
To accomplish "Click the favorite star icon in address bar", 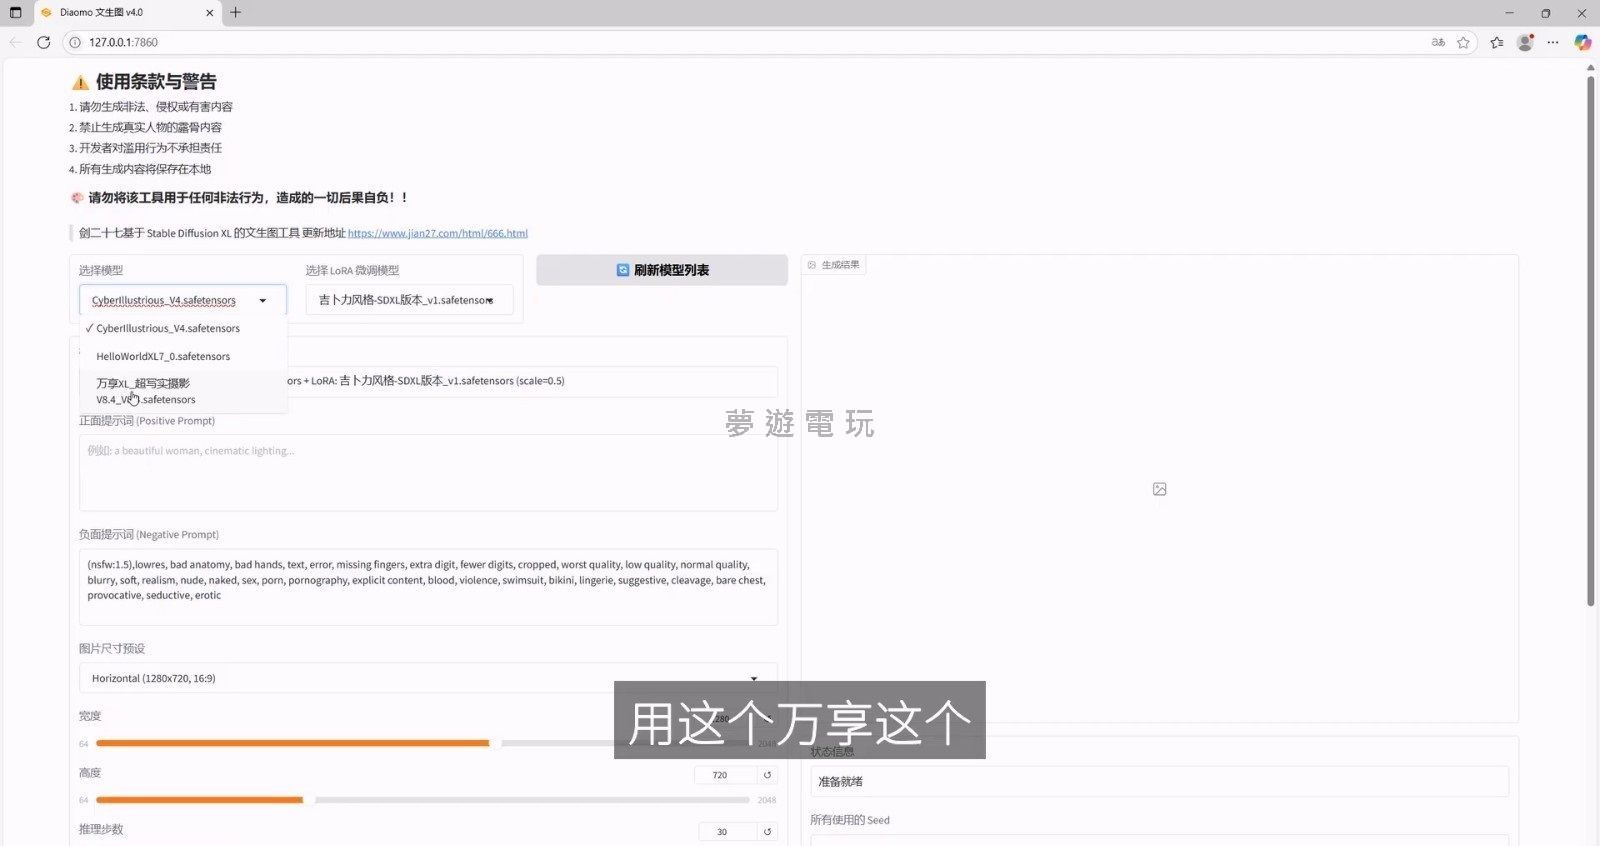I will click(1463, 42).
